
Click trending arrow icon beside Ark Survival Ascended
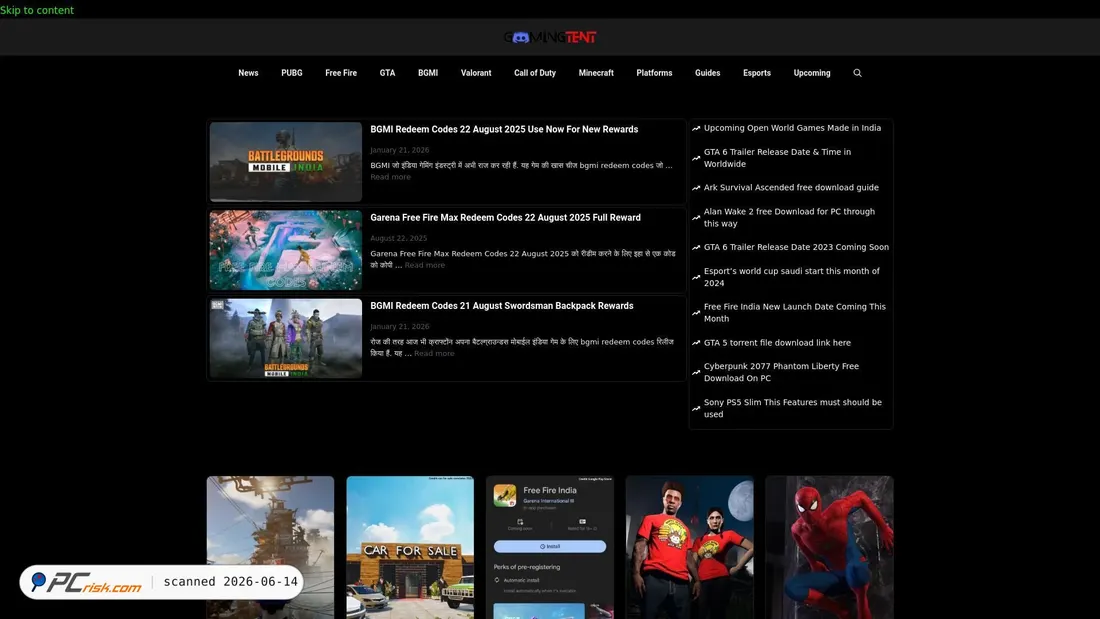coord(696,188)
